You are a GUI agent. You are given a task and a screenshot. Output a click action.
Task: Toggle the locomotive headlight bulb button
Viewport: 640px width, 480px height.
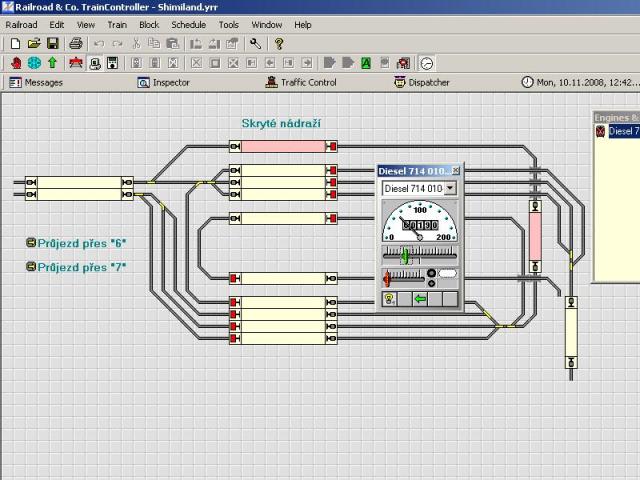389,299
